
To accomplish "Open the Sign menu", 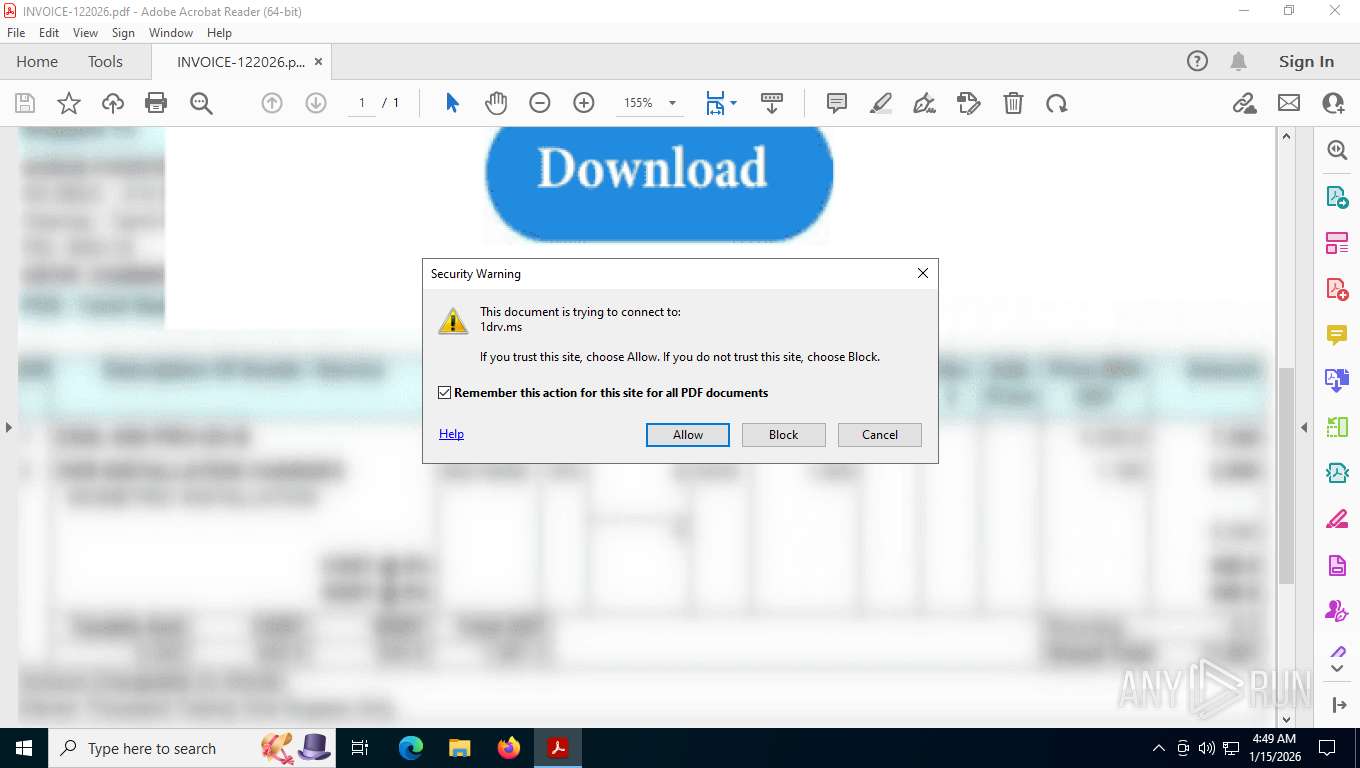I will coord(123,33).
